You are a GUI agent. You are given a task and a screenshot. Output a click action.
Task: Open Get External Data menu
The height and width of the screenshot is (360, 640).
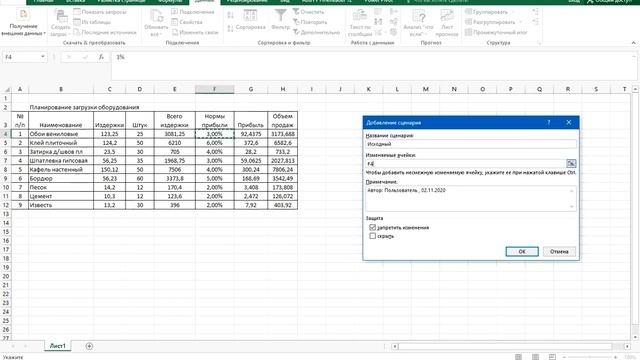click(23, 22)
